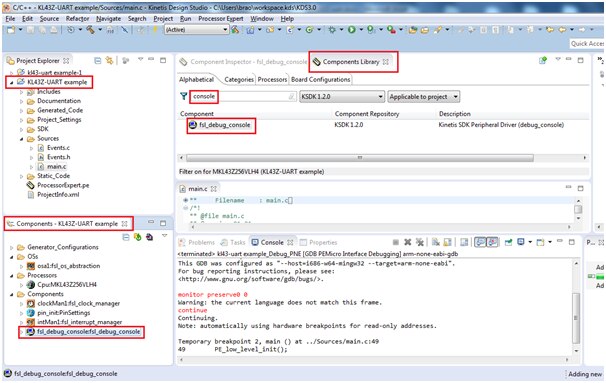Click Remove Launch X icon in Console
The image size is (606, 383).
point(408,242)
